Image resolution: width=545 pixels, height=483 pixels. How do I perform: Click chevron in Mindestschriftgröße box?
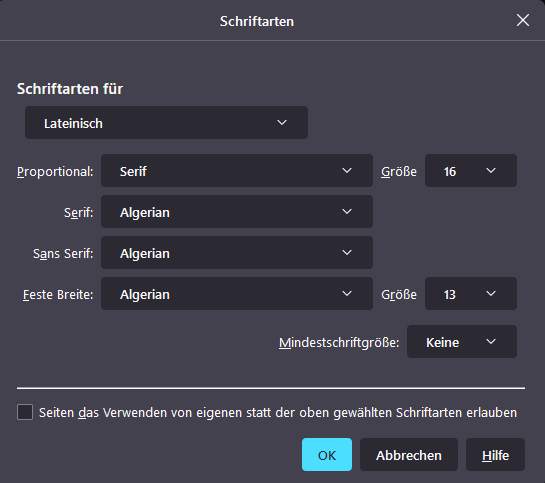click(491, 341)
